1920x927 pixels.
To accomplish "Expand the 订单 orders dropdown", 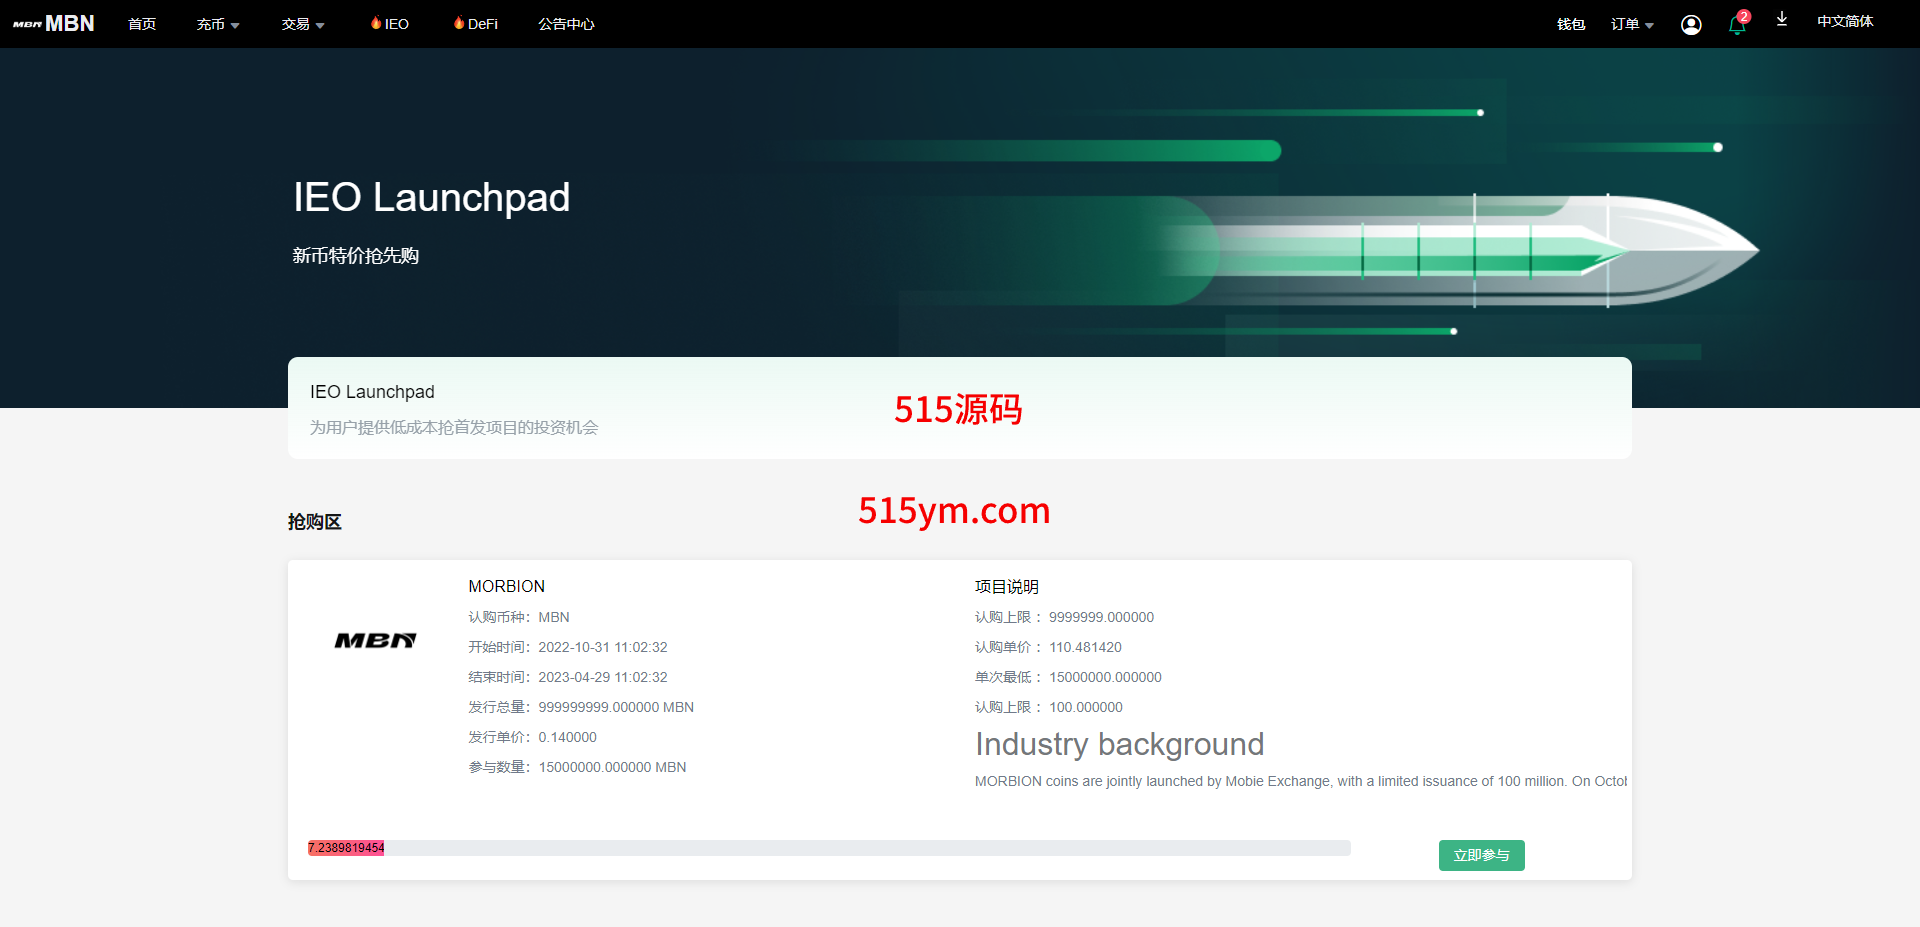I will [x=1632, y=24].
